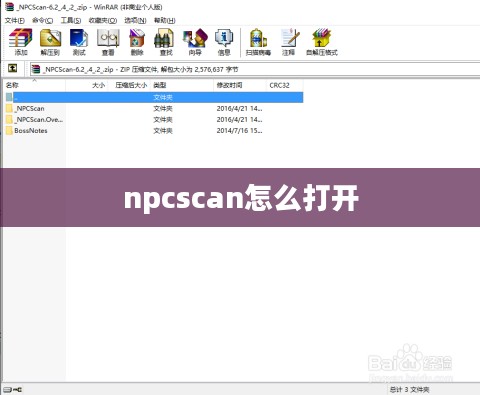Click the Add (添加) toolbar icon
Screen dimensions: 480x395
click(x=21, y=38)
